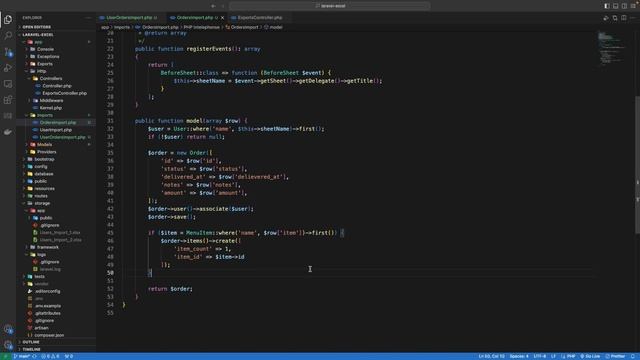Click the minimap code preview
The image size is (640, 360).
pyautogui.click(x=611, y=48)
